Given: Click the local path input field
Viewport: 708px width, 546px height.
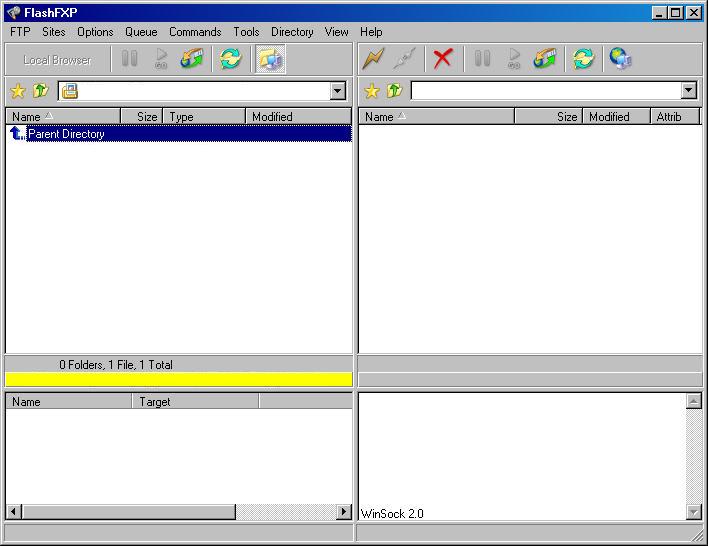Looking at the screenshot, I should pyautogui.click(x=204, y=91).
